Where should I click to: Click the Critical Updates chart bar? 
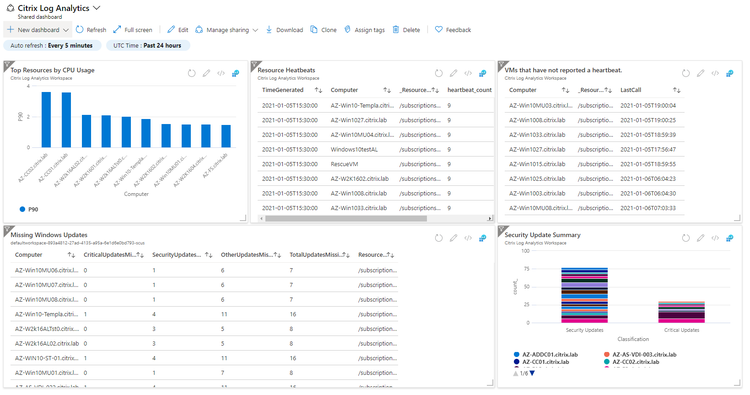682,312
